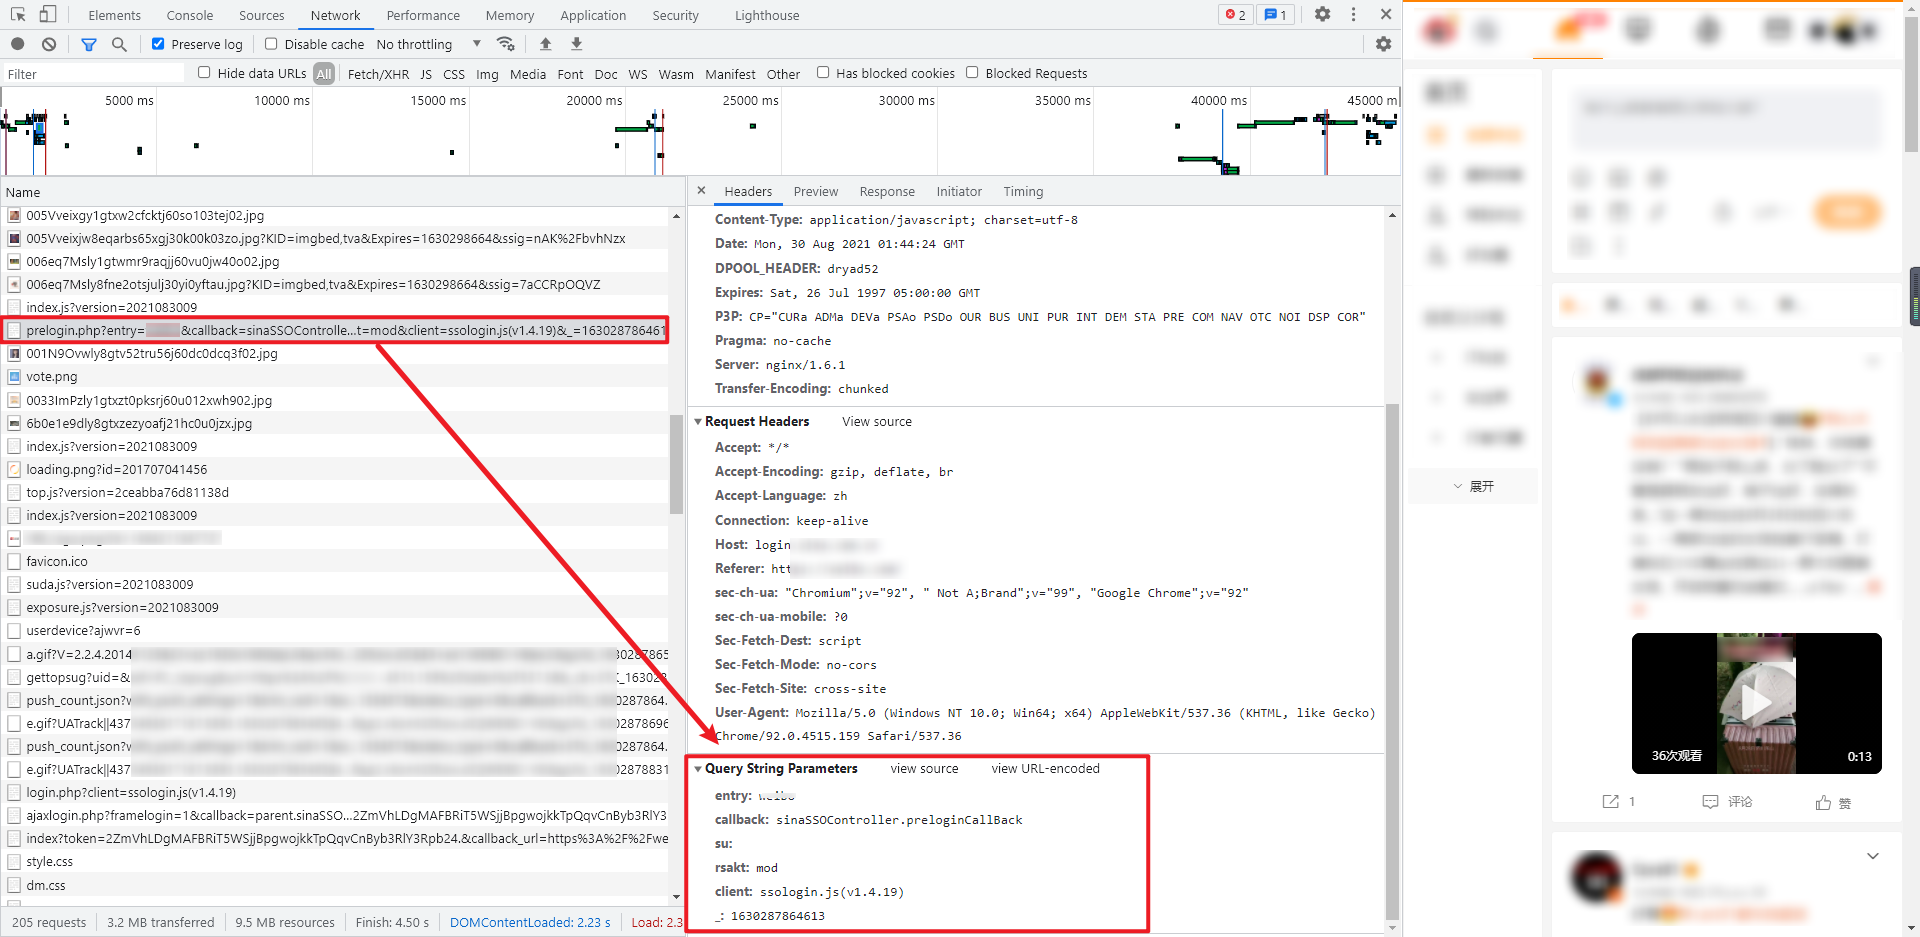Screen dimensions: 1920x937
Task: Click the 20000 ms timeline marker area
Action: coord(593,101)
